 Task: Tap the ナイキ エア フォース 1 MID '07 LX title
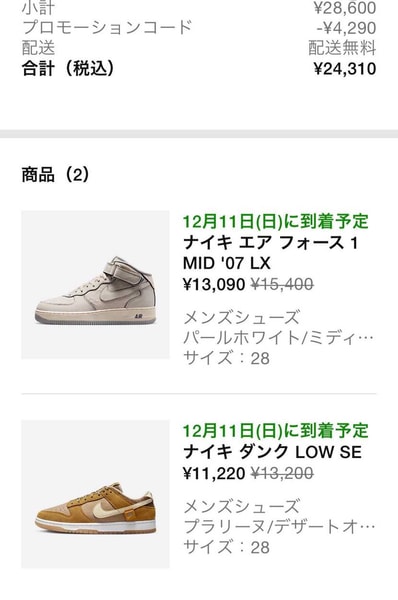click(270, 253)
